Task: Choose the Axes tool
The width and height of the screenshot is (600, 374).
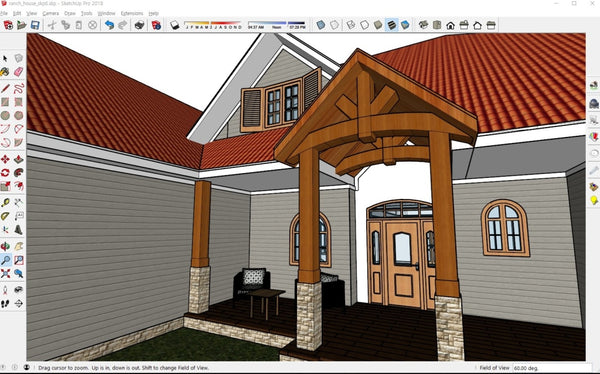Action: pos(5,230)
